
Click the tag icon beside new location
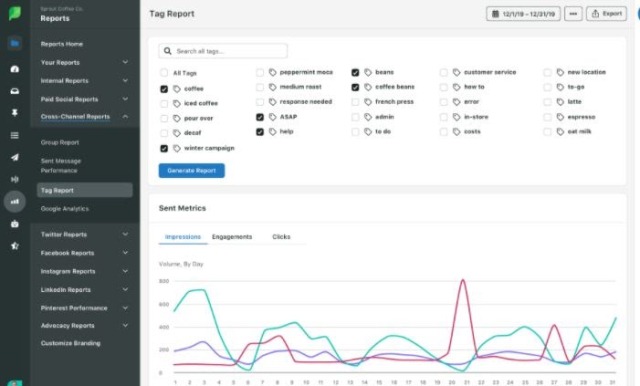click(x=560, y=72)
